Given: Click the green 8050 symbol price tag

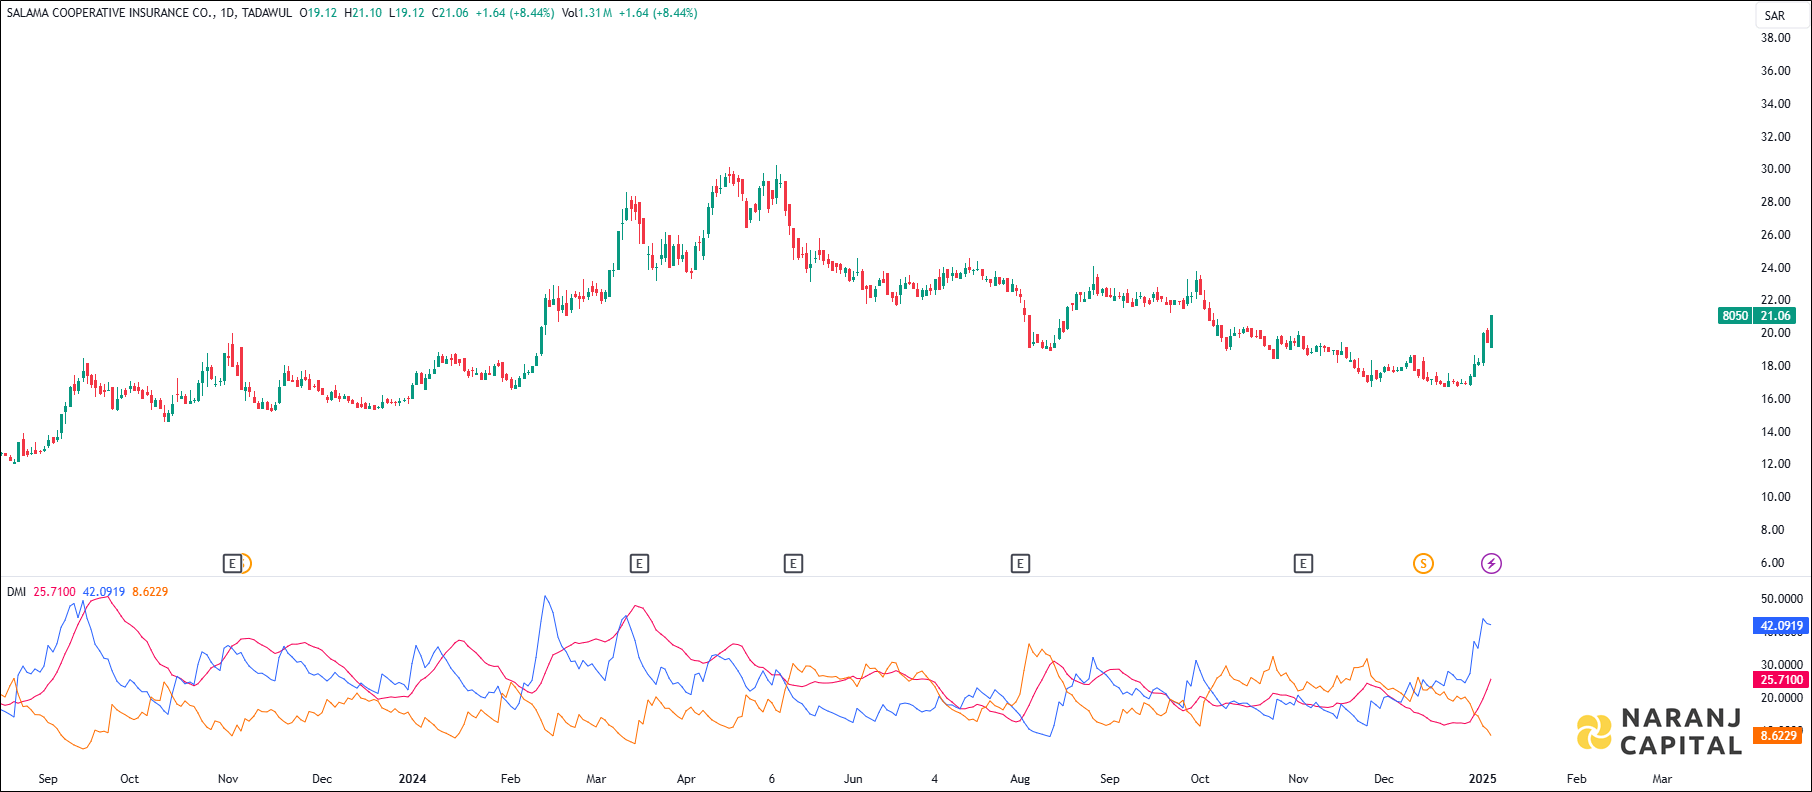Looking at the screenshot, I should point(1735,316).
